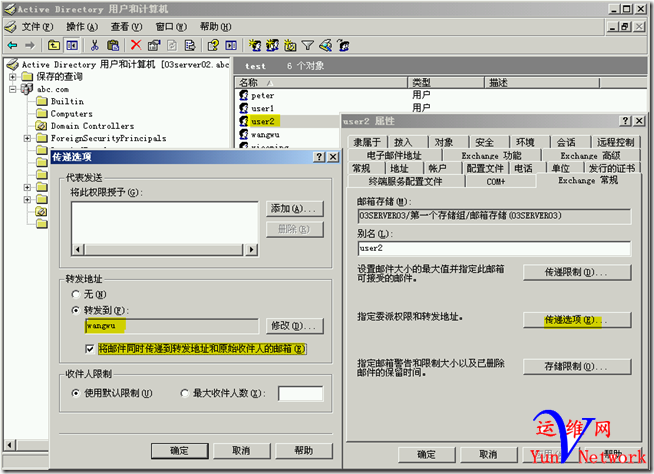654x474 pixels.
Task: Open the 窗口 menu
Action: (x=171, y=27)
